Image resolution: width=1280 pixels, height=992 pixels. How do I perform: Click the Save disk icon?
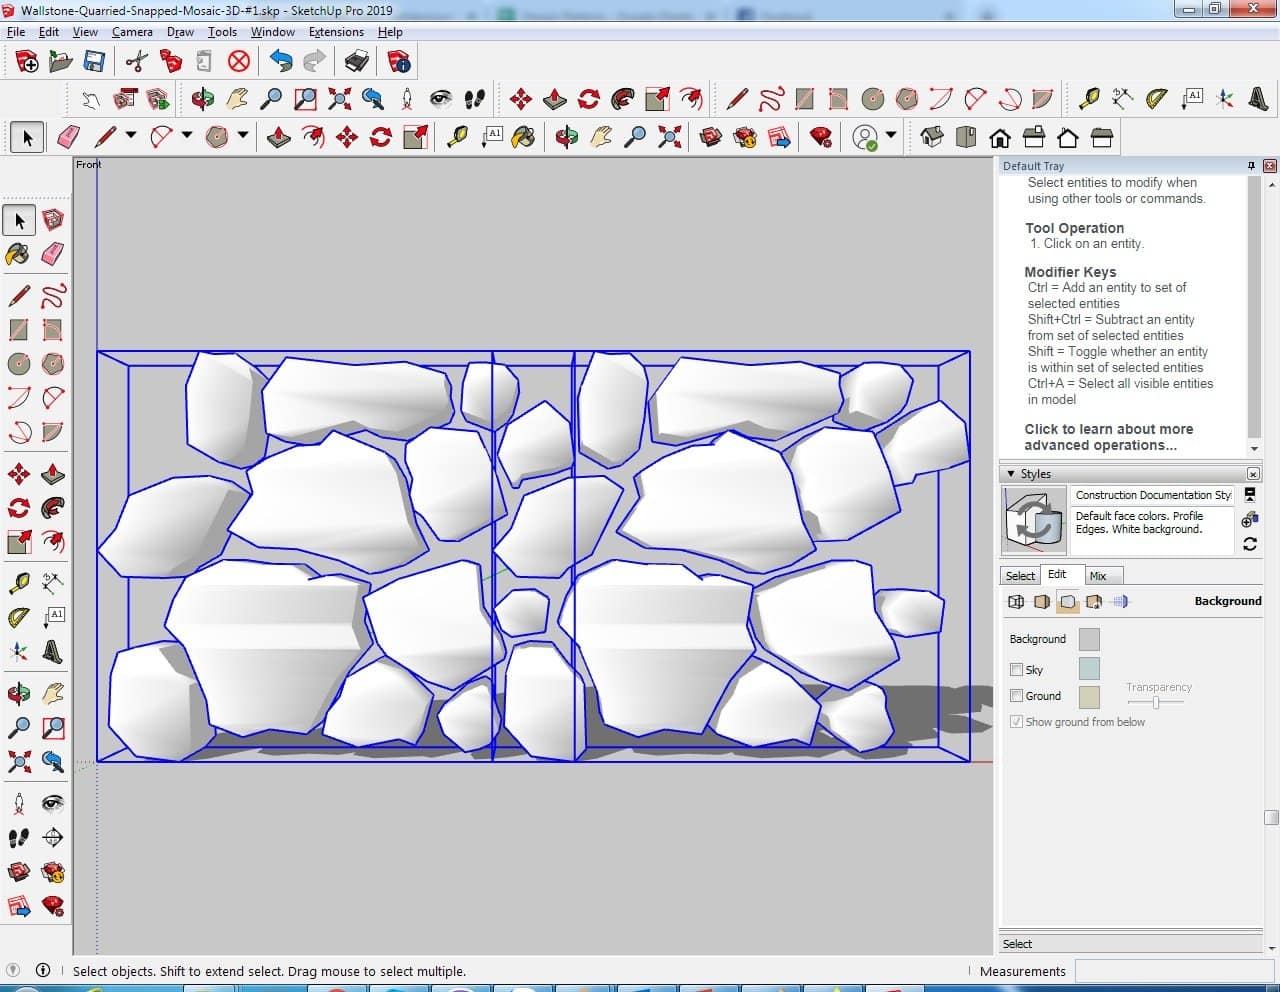point(94,62)
